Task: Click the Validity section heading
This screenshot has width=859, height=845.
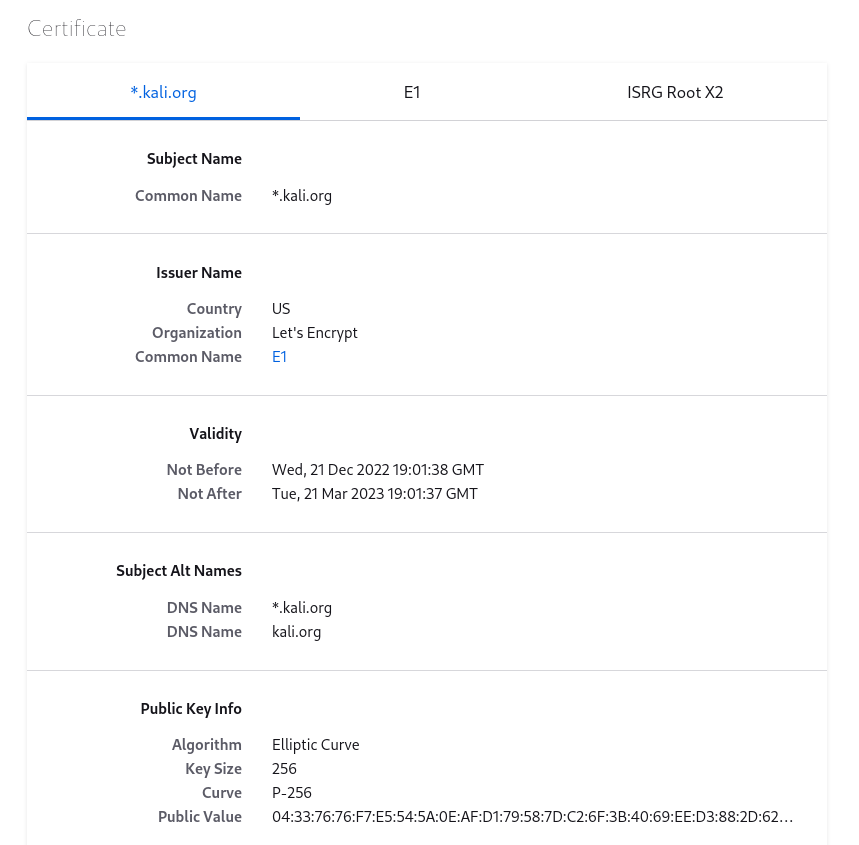Action: click(215, 433)
